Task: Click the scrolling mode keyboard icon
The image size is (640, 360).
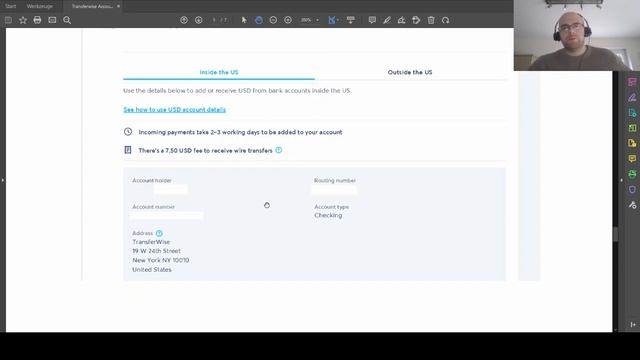Action: [351, 20]
